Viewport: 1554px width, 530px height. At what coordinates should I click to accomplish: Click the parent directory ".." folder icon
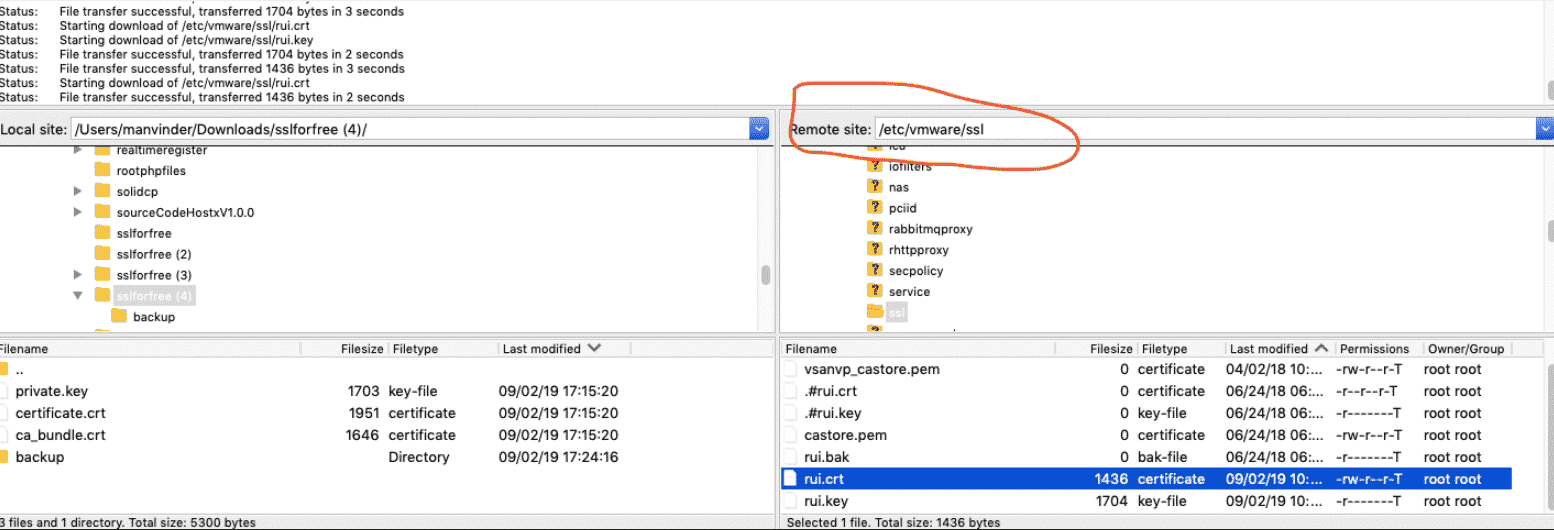click(4, 370)
